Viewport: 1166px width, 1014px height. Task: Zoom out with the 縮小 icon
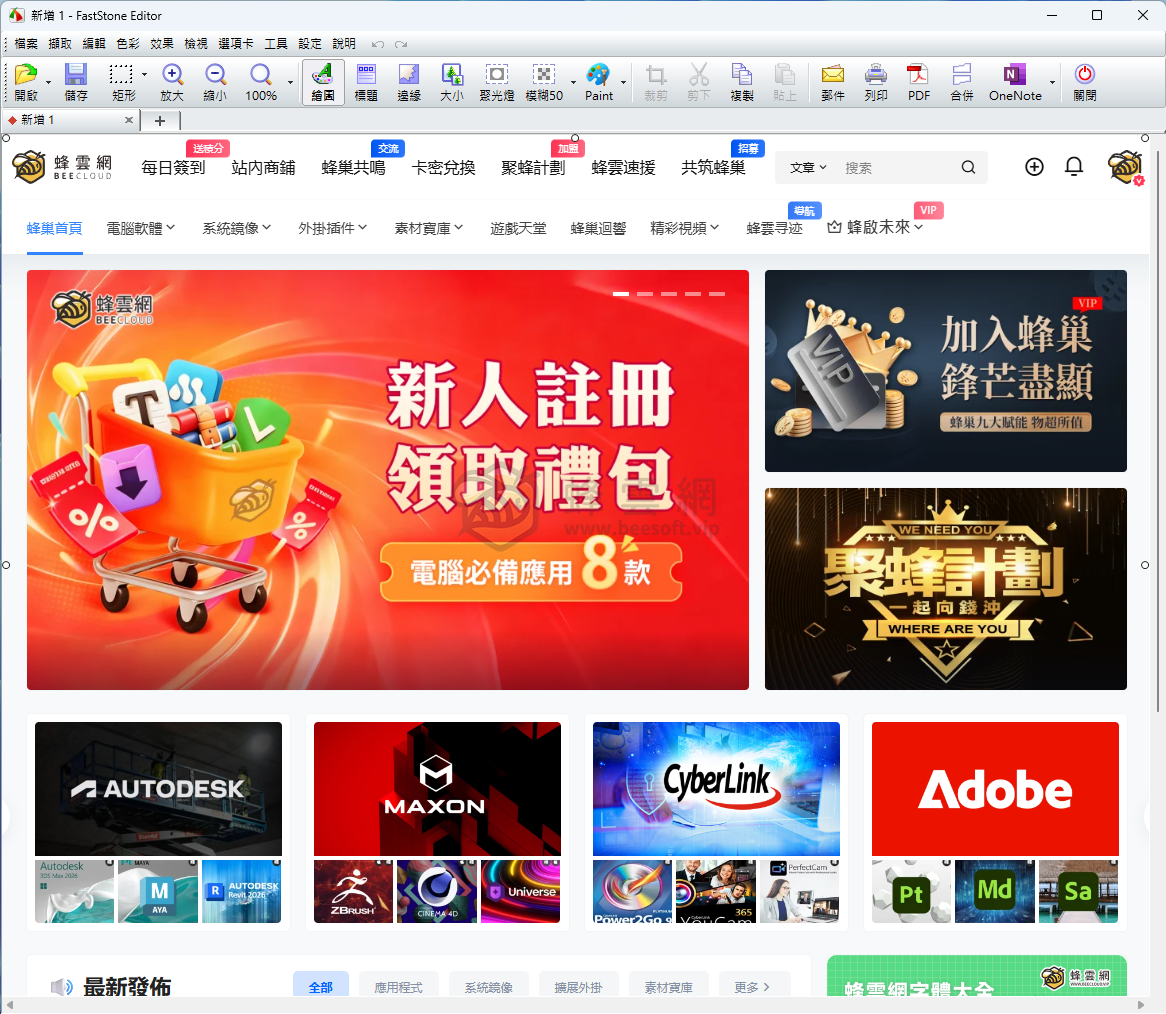pyautogui.click(x=216, y=82)
